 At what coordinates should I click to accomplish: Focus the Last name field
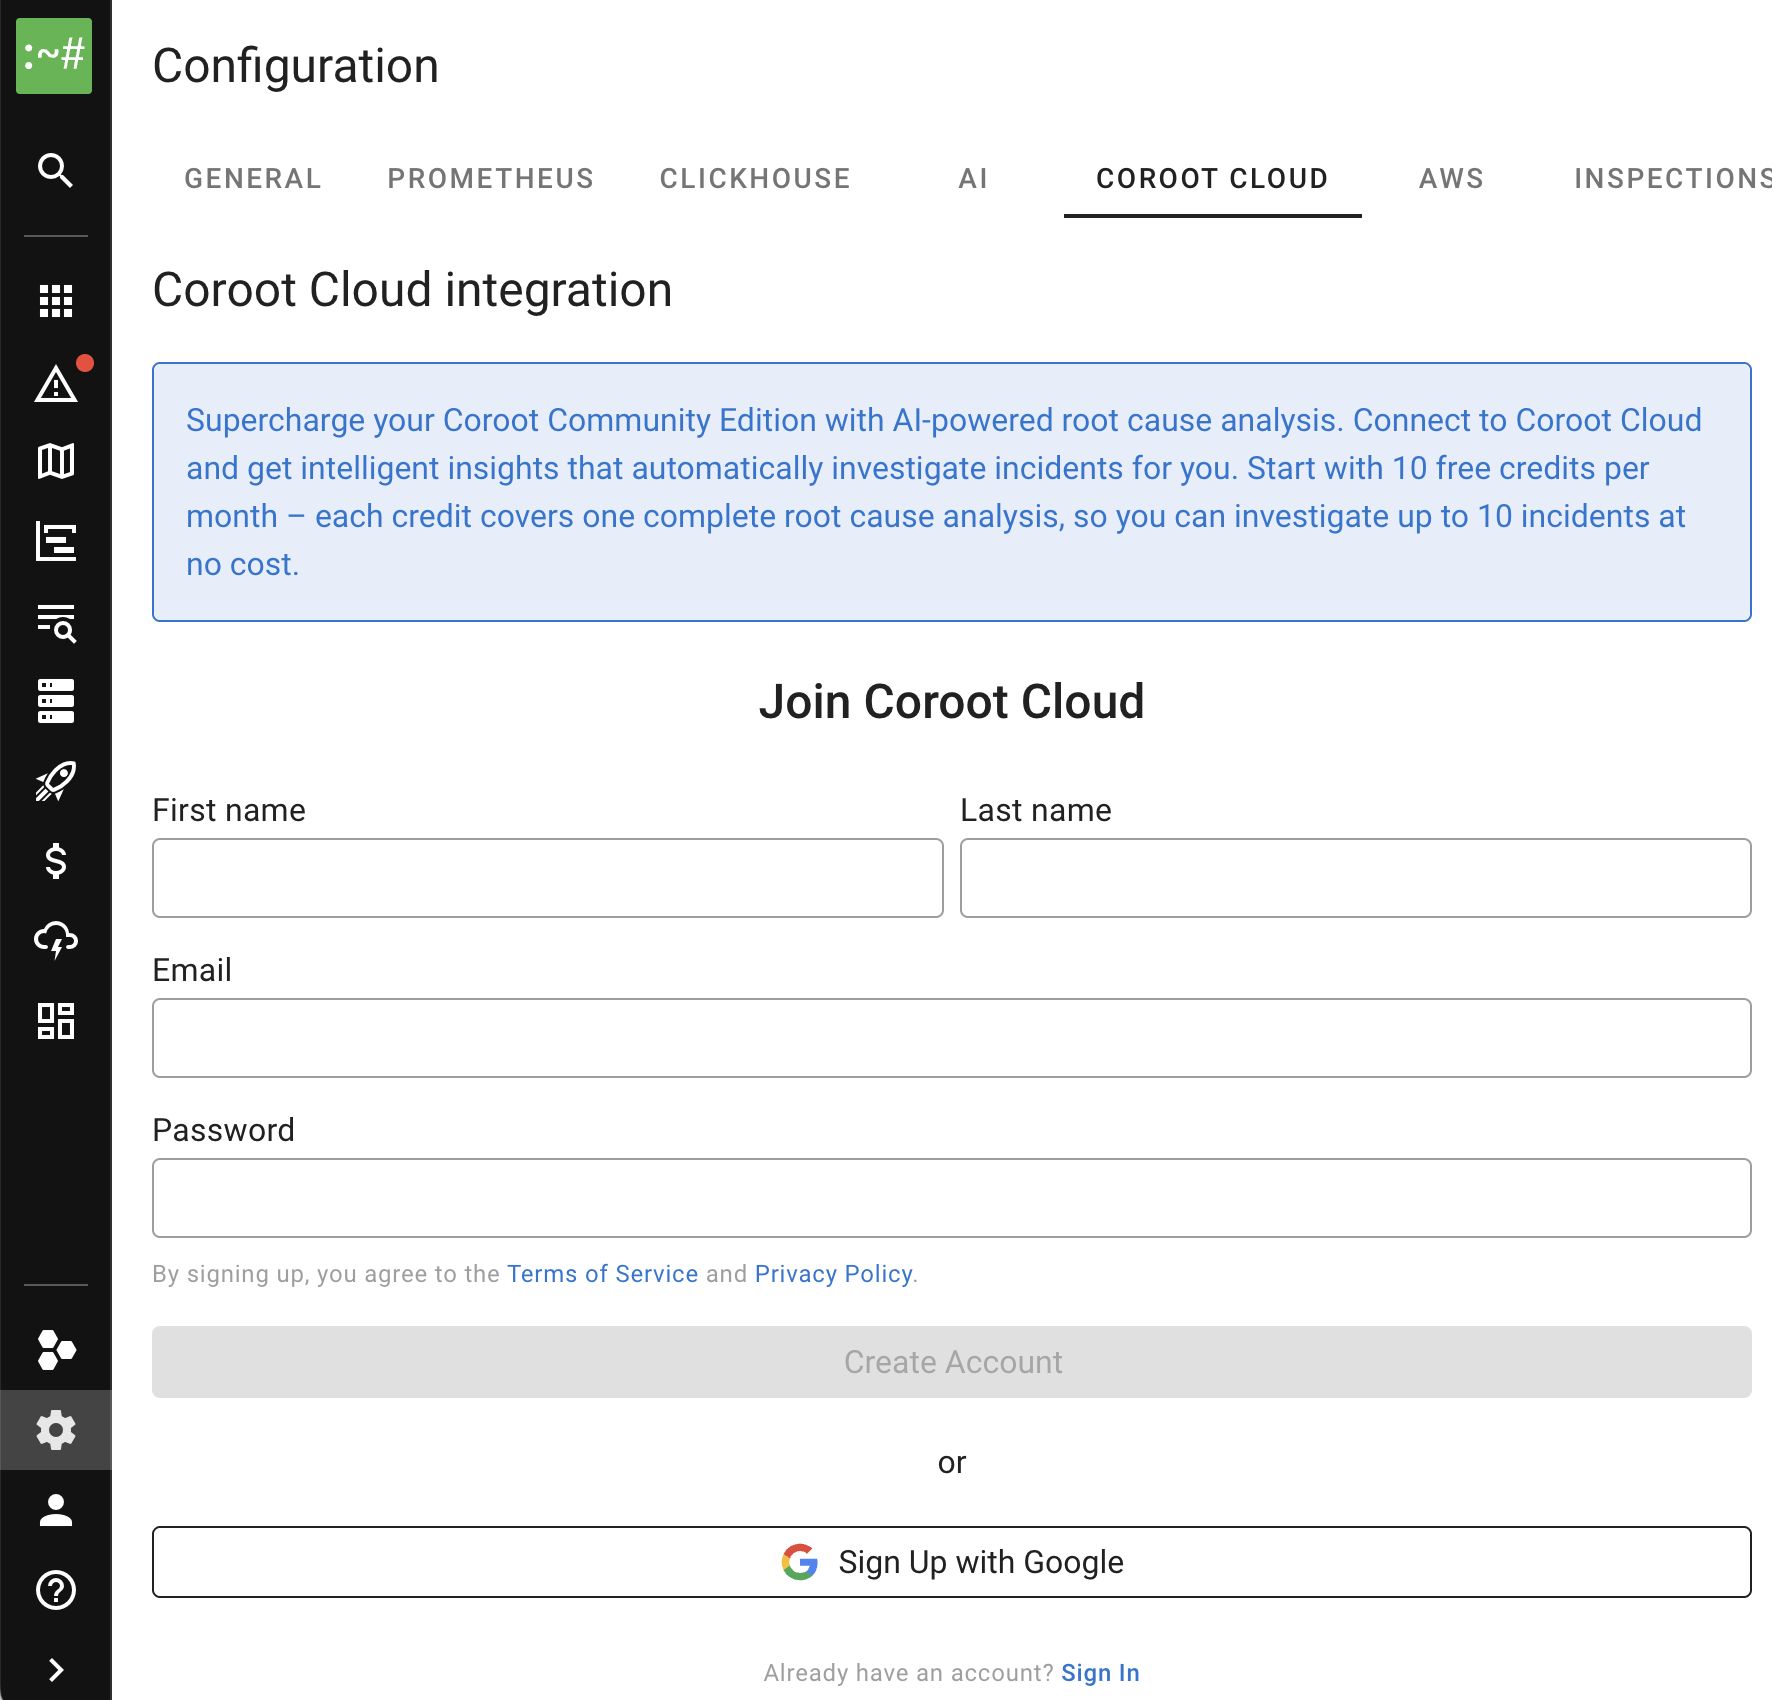[x=1356, y=878]
